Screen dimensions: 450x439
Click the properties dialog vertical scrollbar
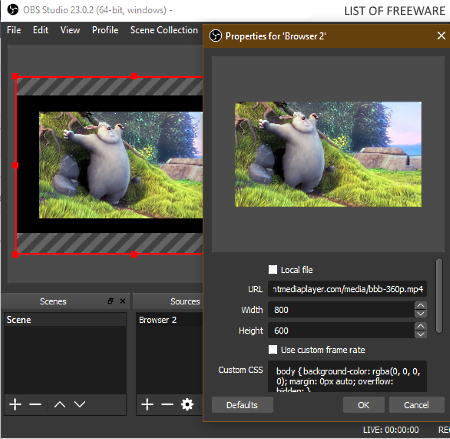pyautogui.click(x=439, y=295)
